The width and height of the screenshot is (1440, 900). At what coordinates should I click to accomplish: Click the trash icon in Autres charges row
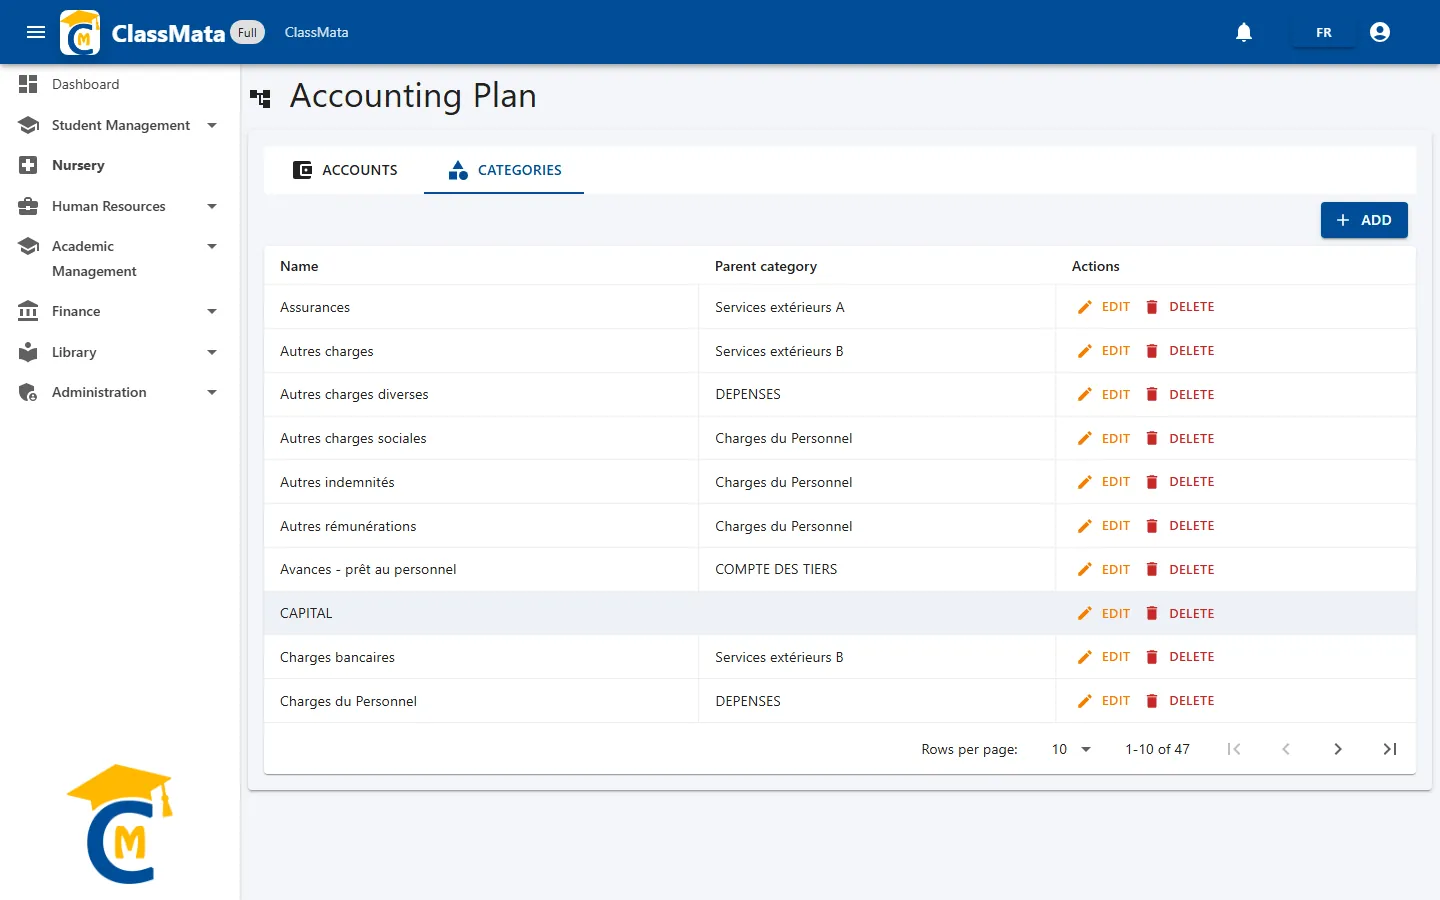pyautogui.click(x=1152, y=351)
